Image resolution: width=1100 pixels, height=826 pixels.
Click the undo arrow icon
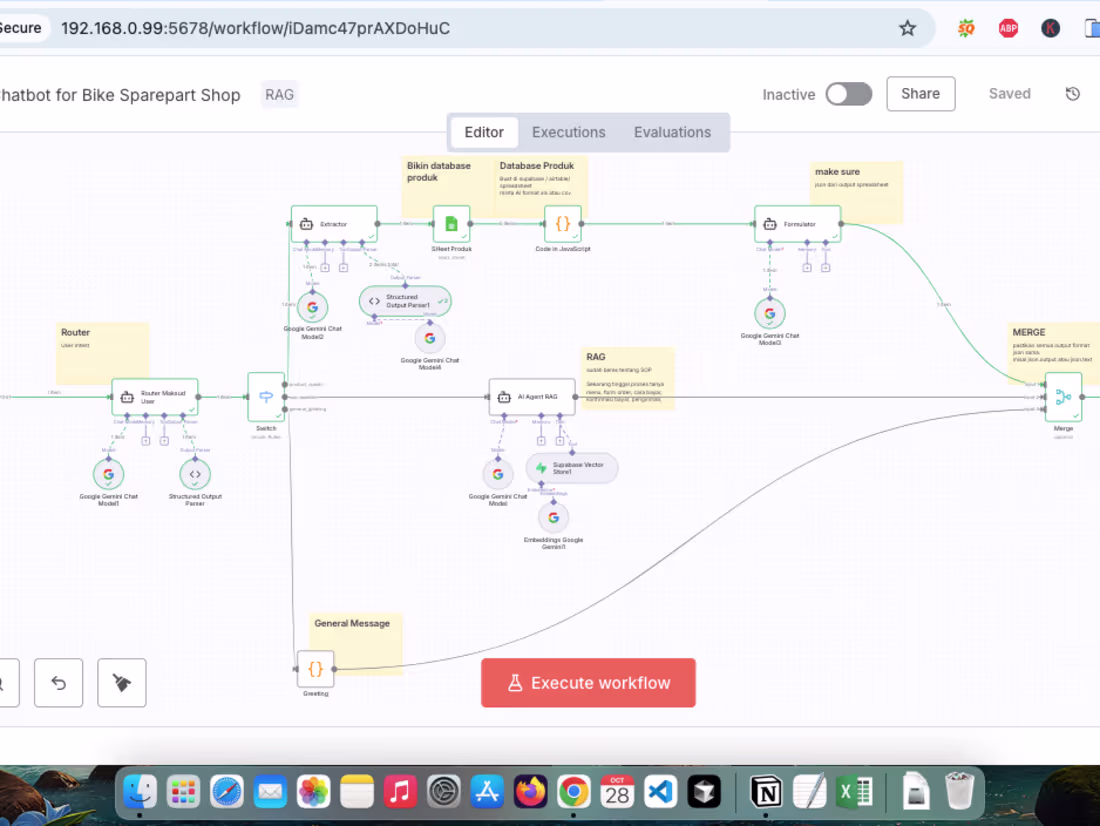[58, 683]
